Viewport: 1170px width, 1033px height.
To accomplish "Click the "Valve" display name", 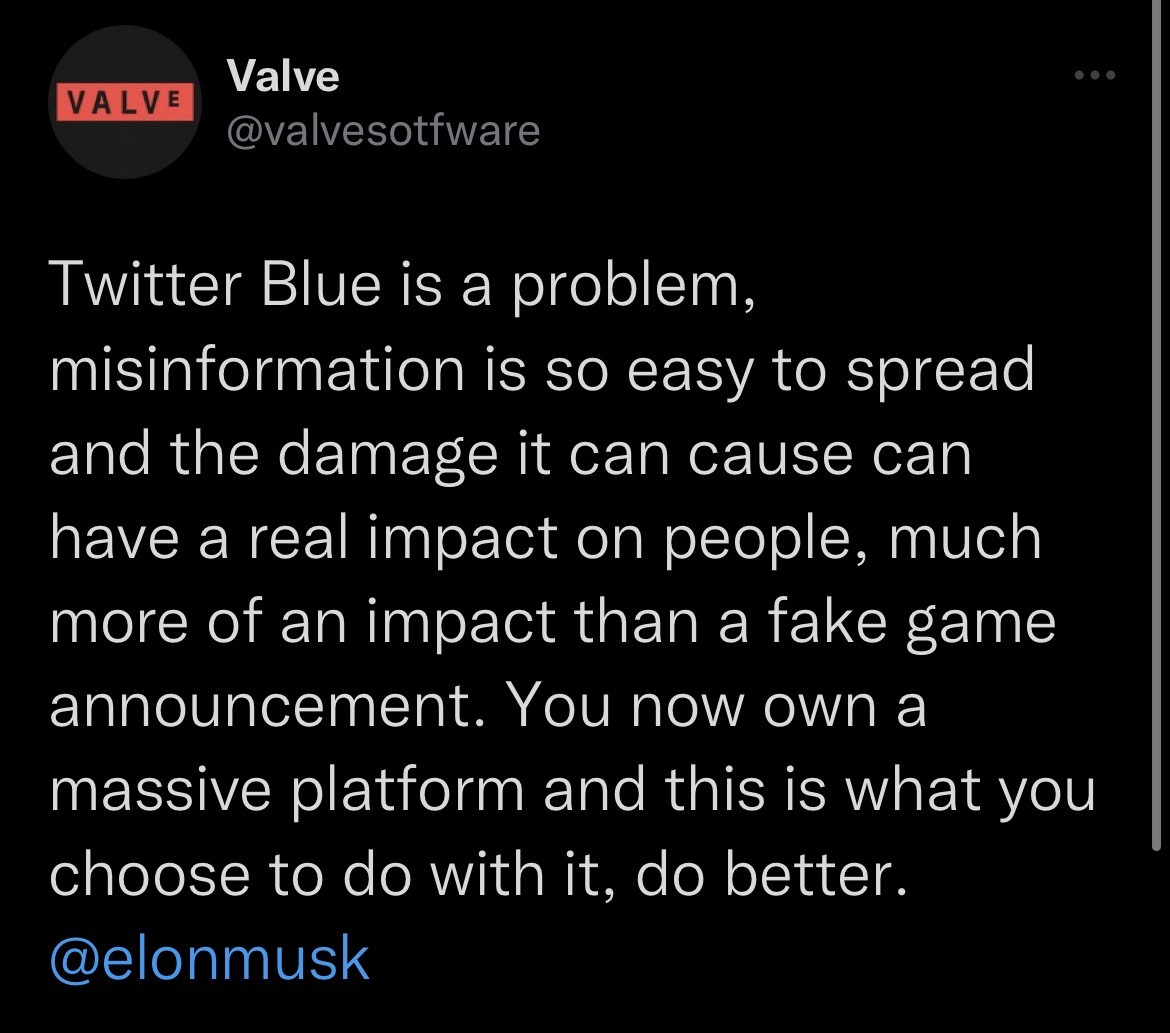I will [x=283, y=75].
